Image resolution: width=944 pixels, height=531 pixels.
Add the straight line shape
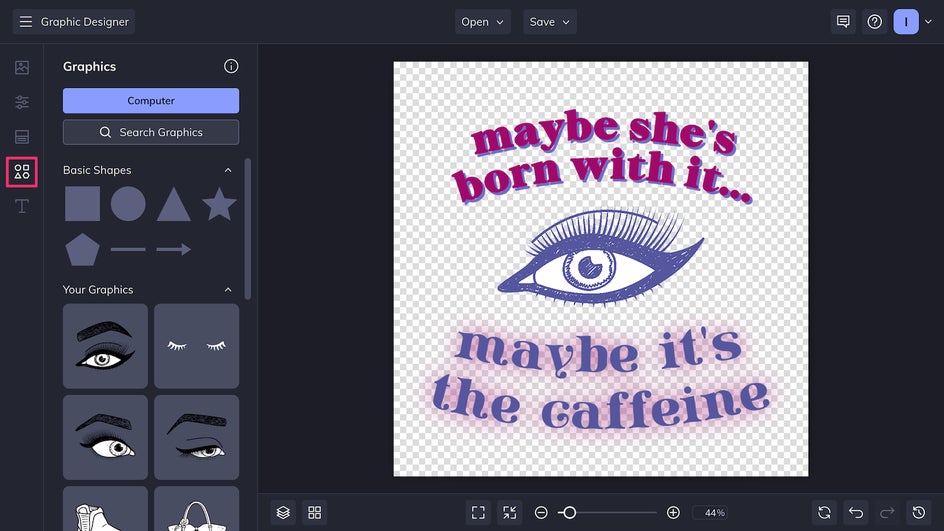(x=128, y=249)
